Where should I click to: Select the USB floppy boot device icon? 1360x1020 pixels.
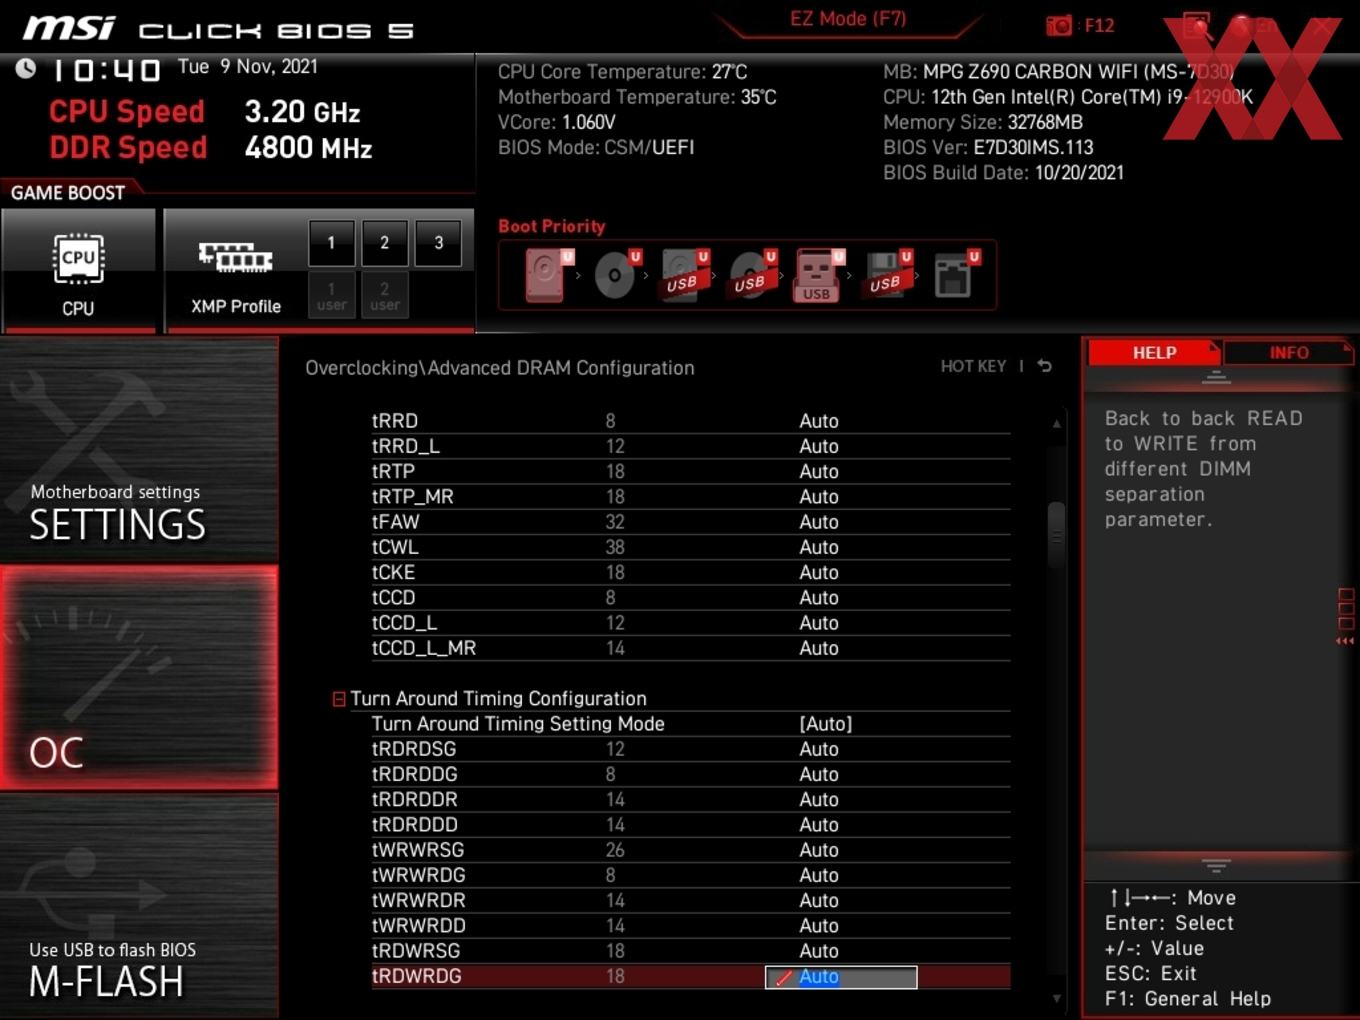(886, 274)
